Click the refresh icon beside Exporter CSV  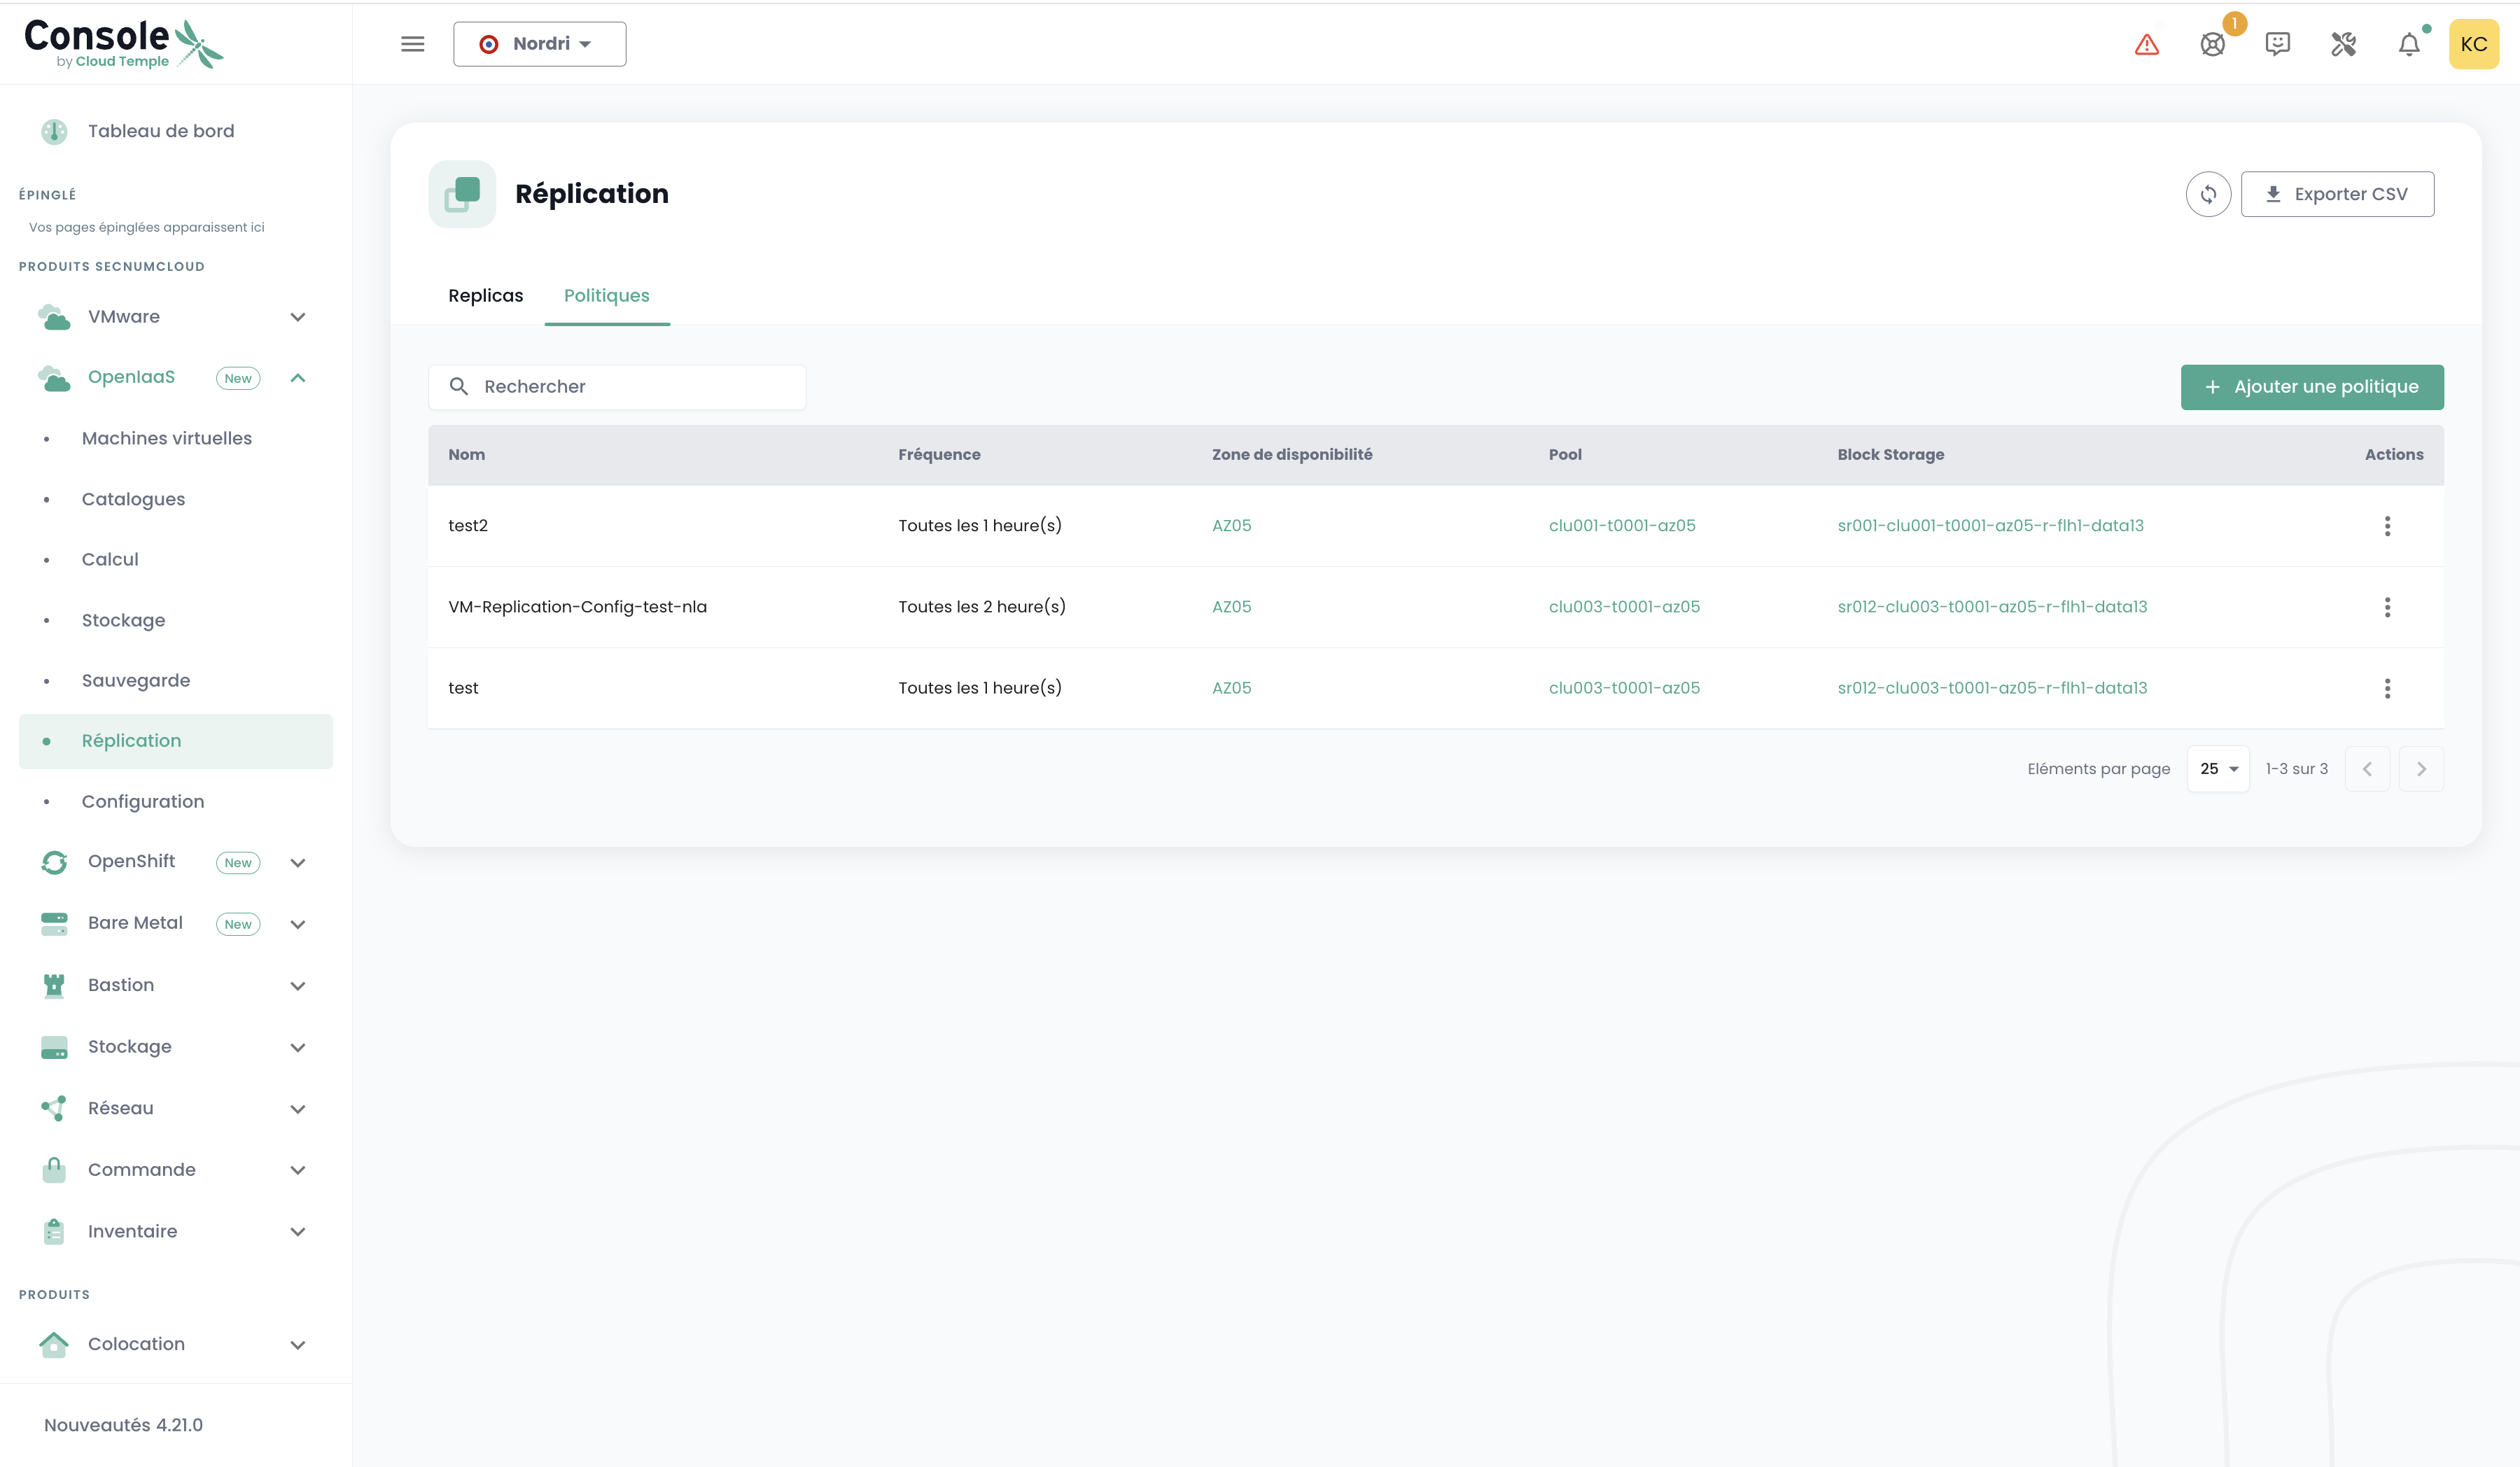[2208, 194]
